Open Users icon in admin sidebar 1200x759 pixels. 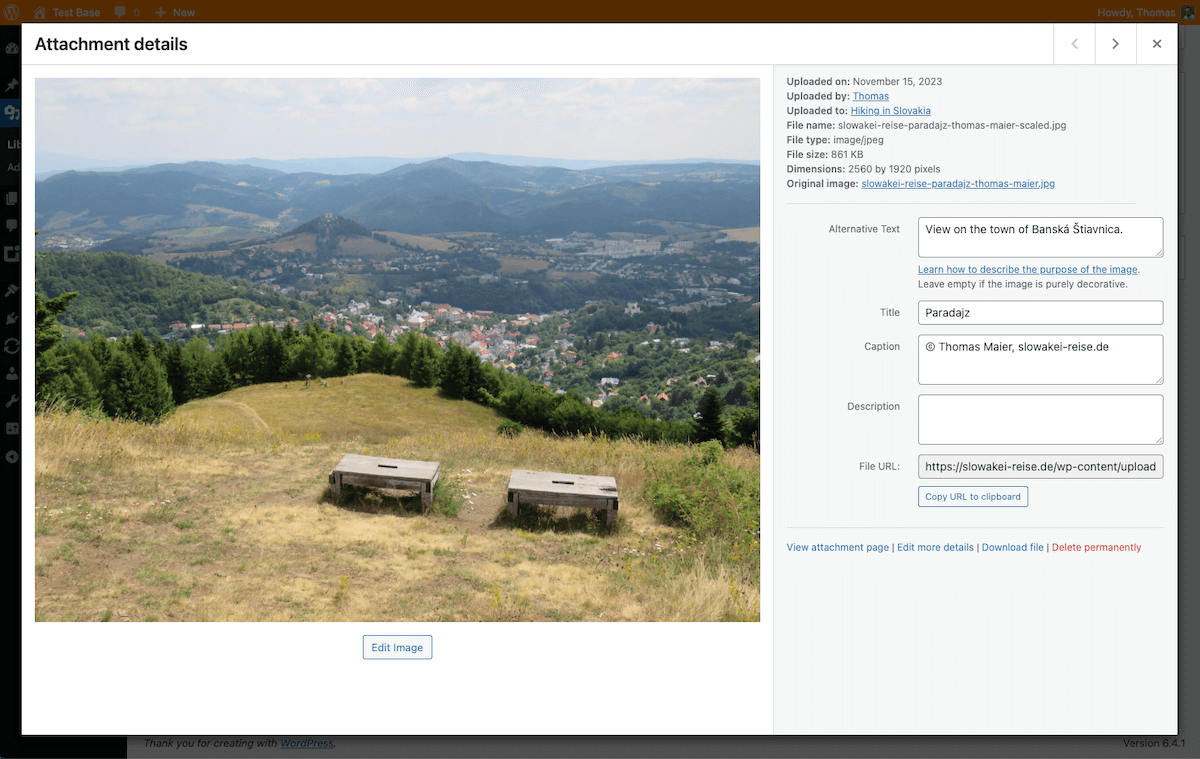(12, 373)
